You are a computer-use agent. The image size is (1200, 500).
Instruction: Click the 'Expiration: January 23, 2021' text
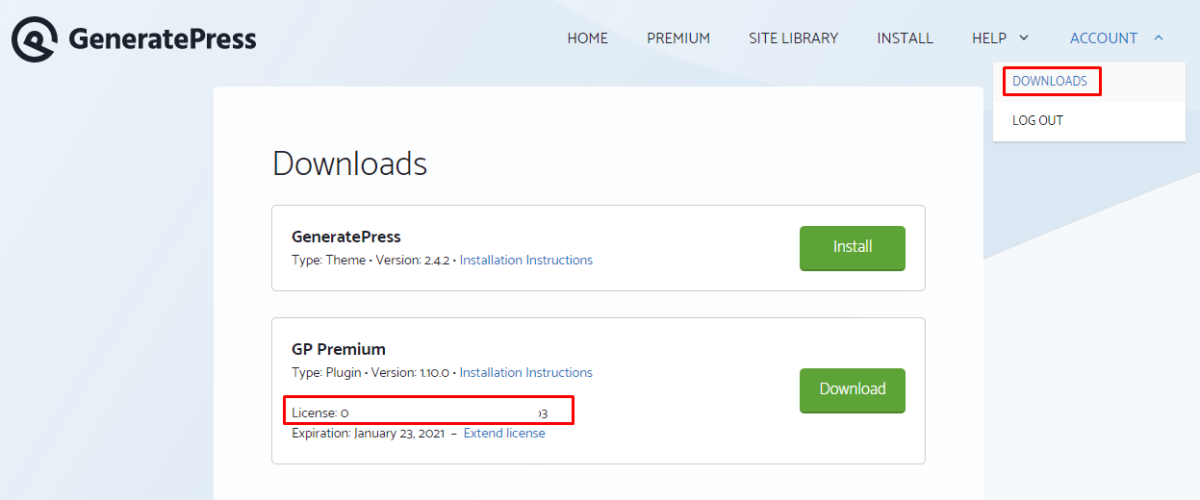click(369, 433)
